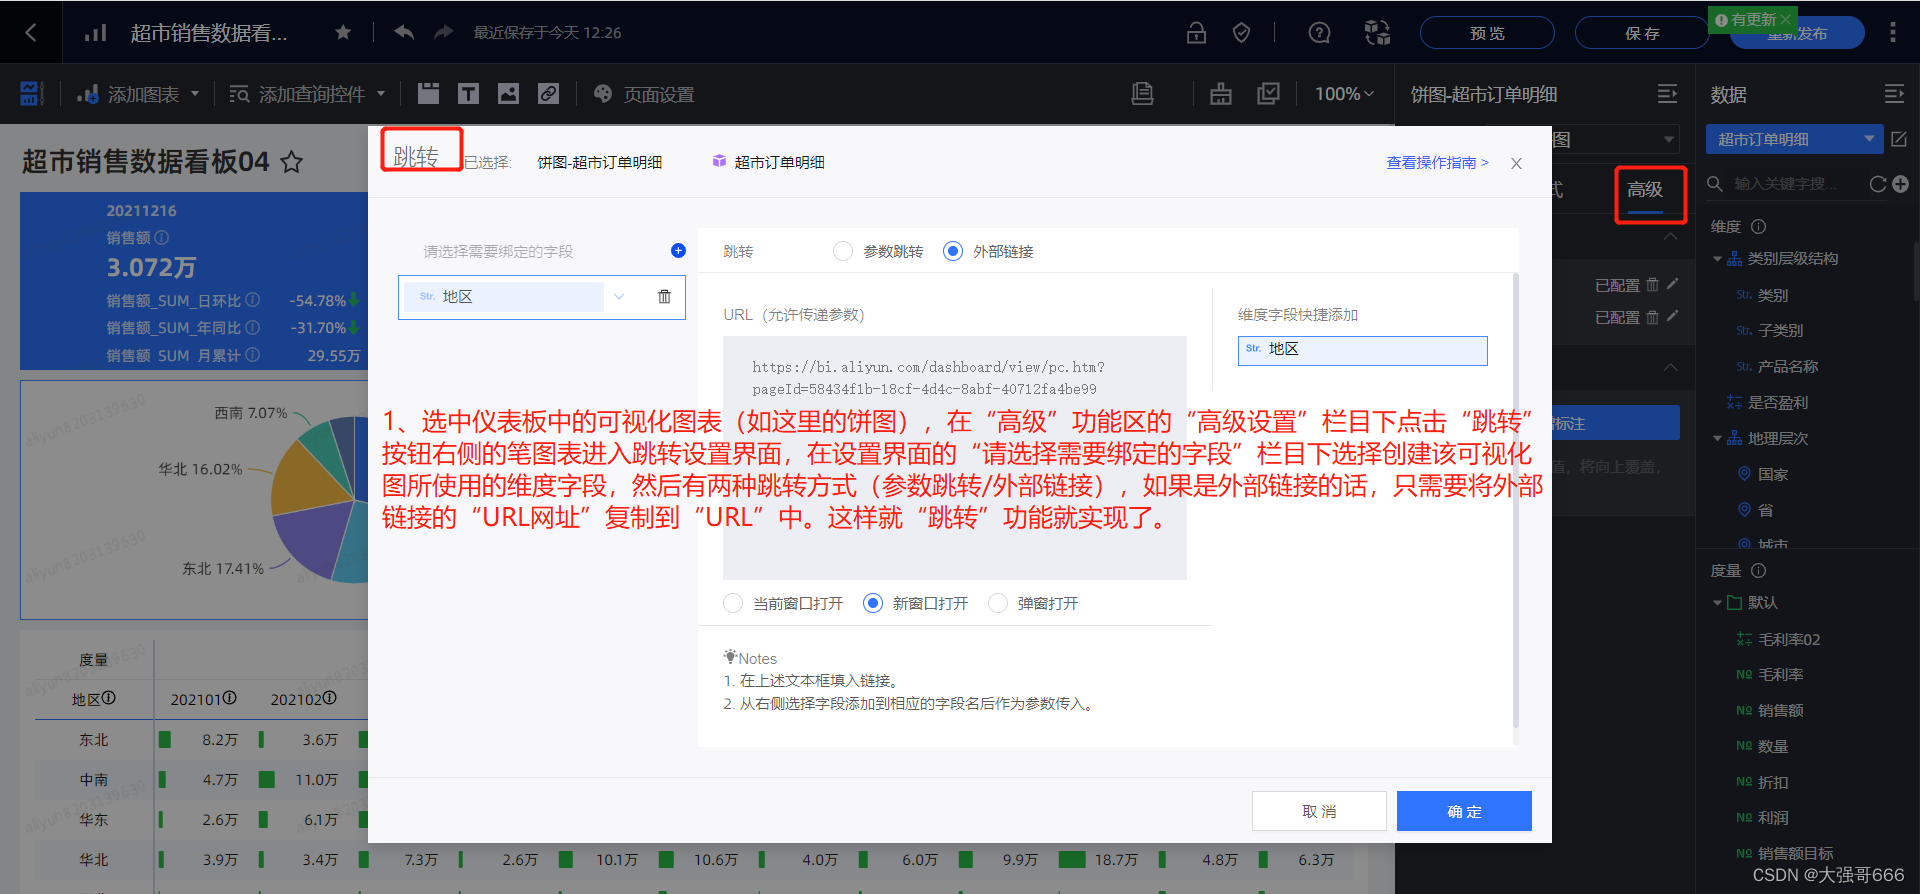Click the toolbar icon left of 100% zoom
This screenshot has width=1920, height=894.
[x=1268, y=94]
